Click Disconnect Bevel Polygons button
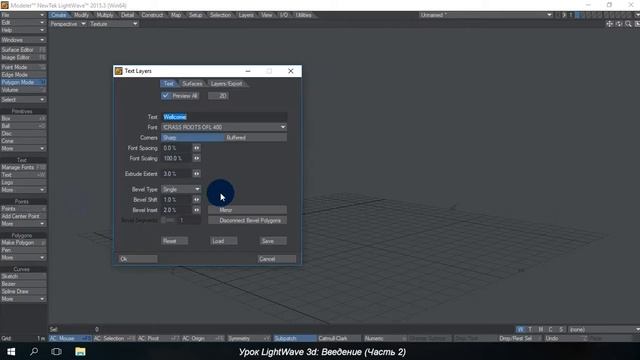640x360 pixels. tap(247, 220)
